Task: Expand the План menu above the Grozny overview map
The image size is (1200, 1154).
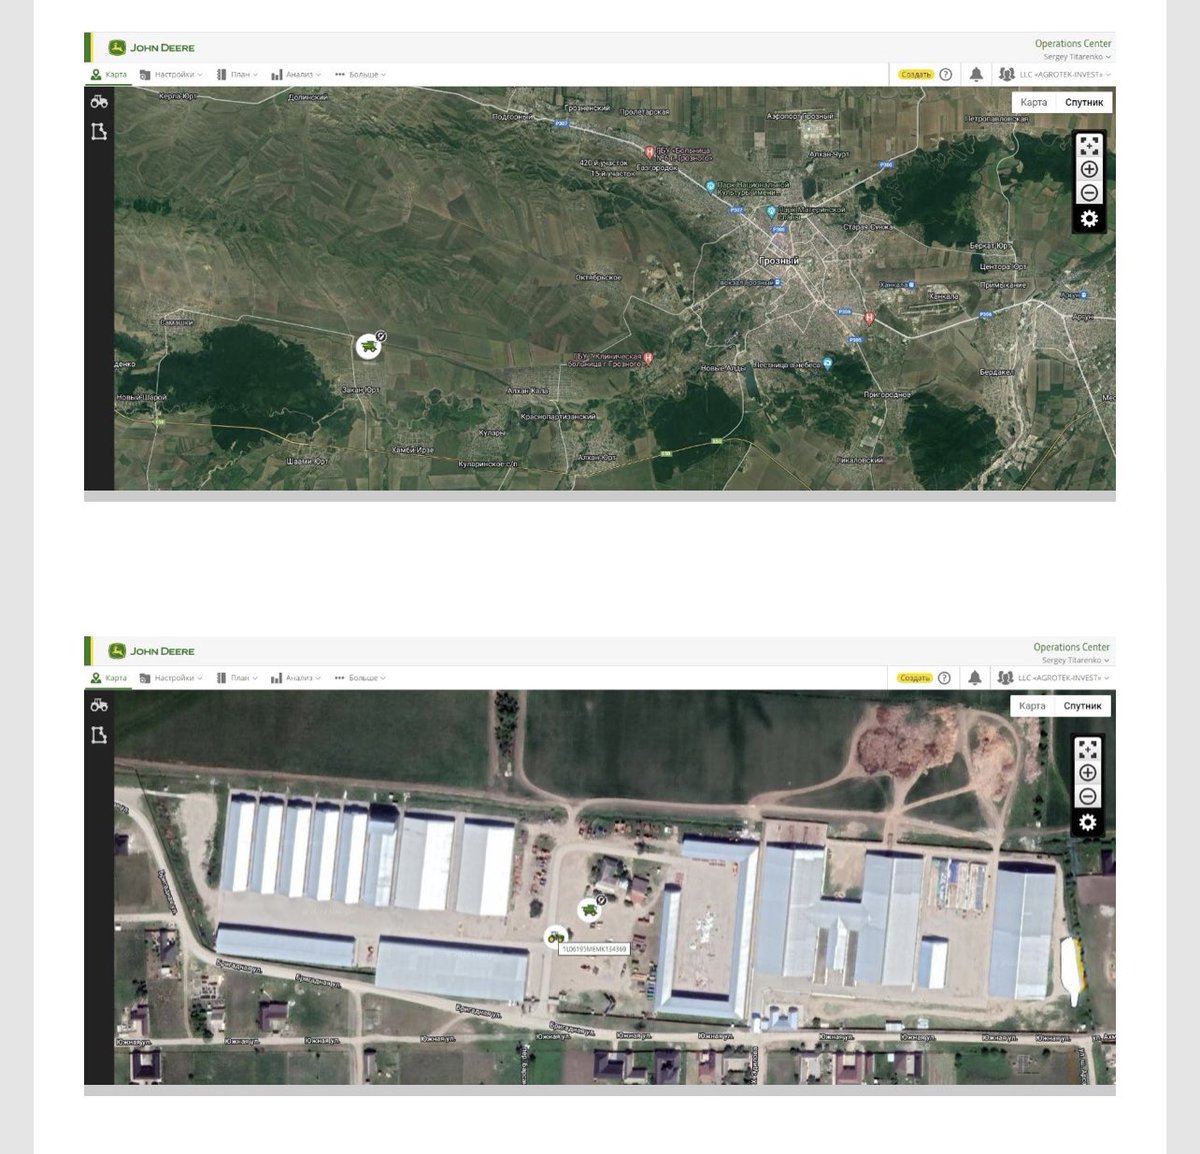Action: (x=238, y=74)
